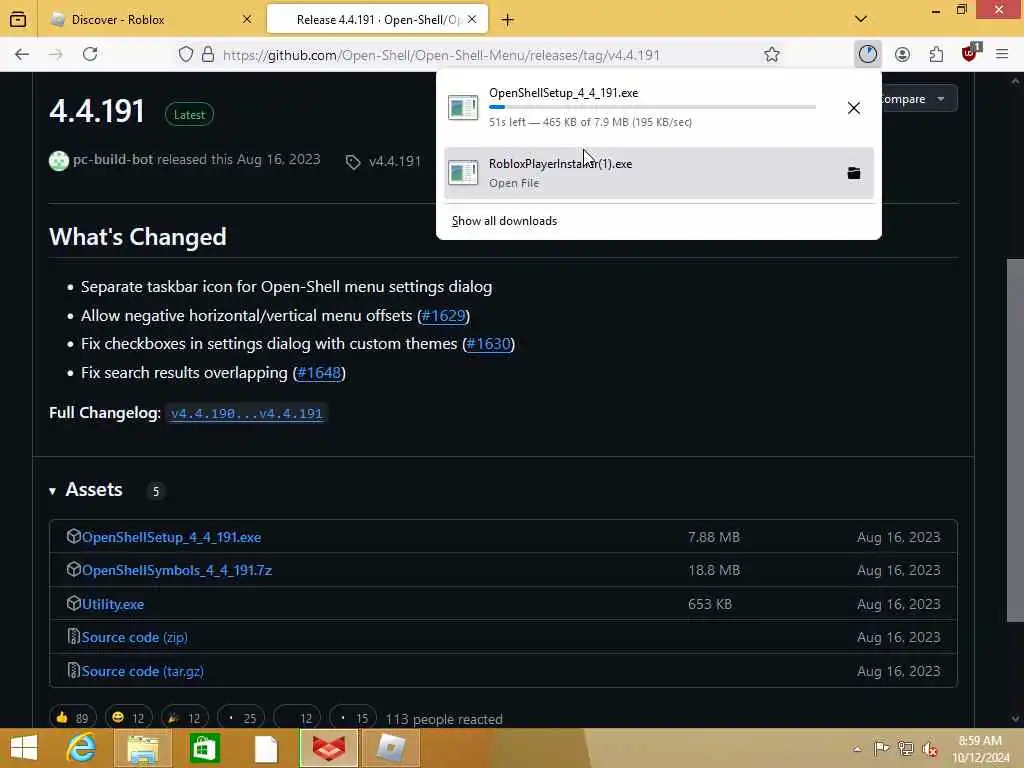Click the reaction button showing 15
Screen dimensions: 1024x768
pos(353,718)
